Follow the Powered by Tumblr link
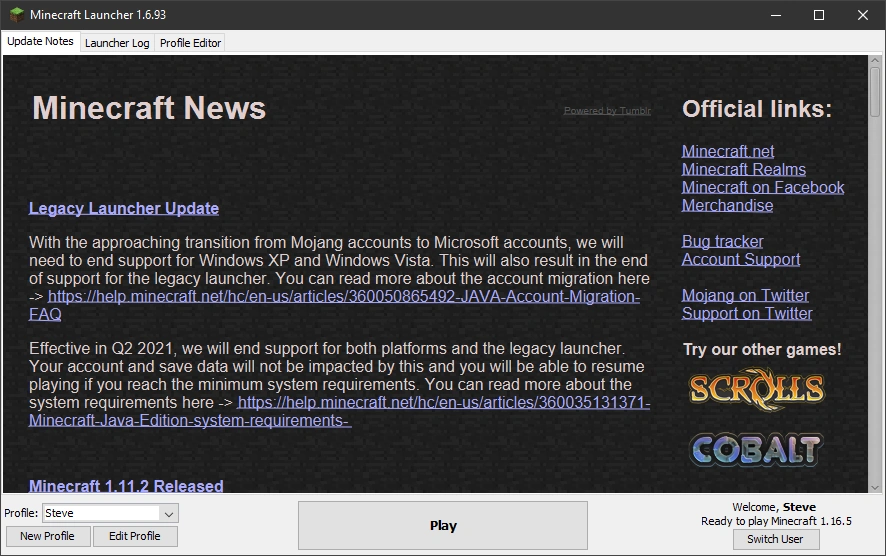Screen dimensions: 886x556 (607, 111)
